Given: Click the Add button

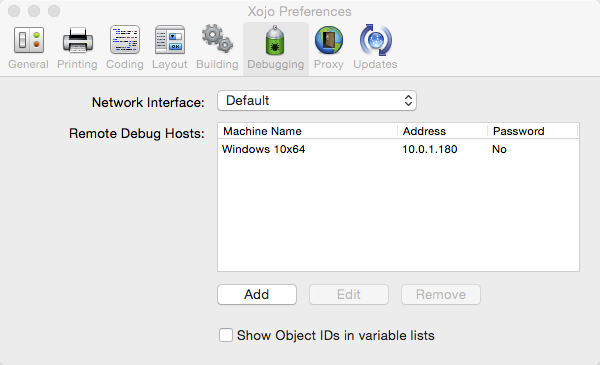Looking at the screenshot, I should (257, 295).
